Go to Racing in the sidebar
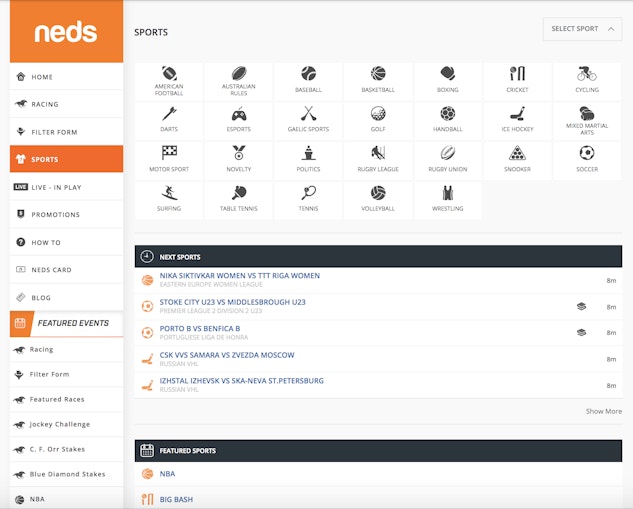633x509 pixels. point(45,104)
